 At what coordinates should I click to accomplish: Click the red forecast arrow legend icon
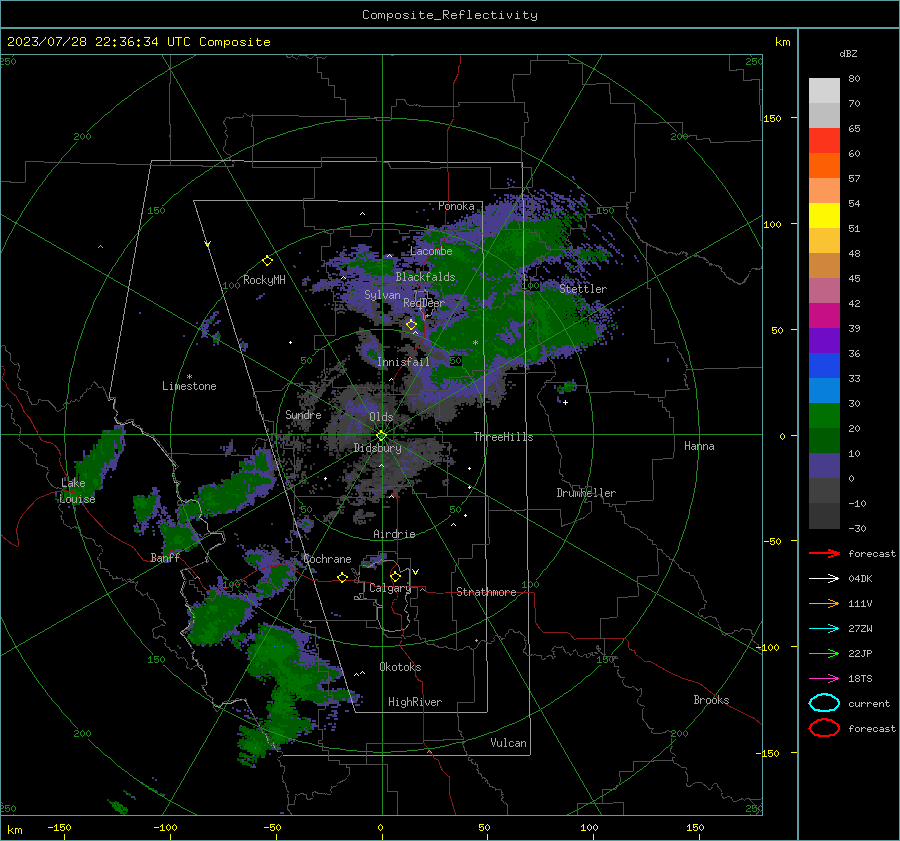click(824, 553)
